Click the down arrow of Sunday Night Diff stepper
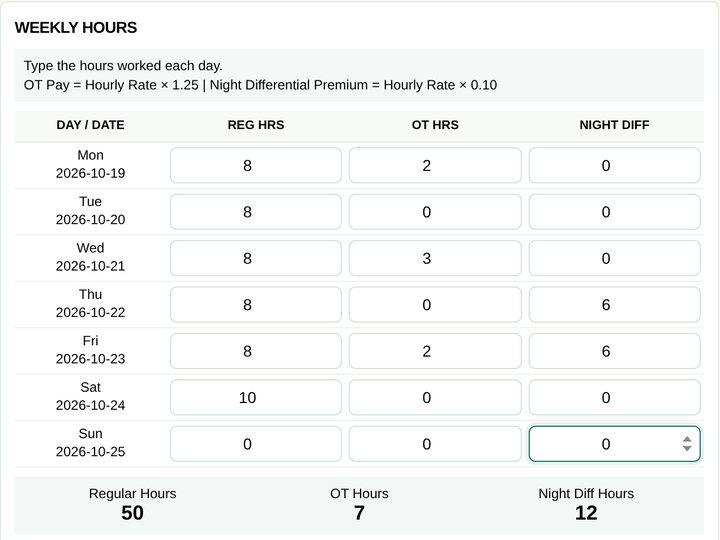 click(687, 448)
